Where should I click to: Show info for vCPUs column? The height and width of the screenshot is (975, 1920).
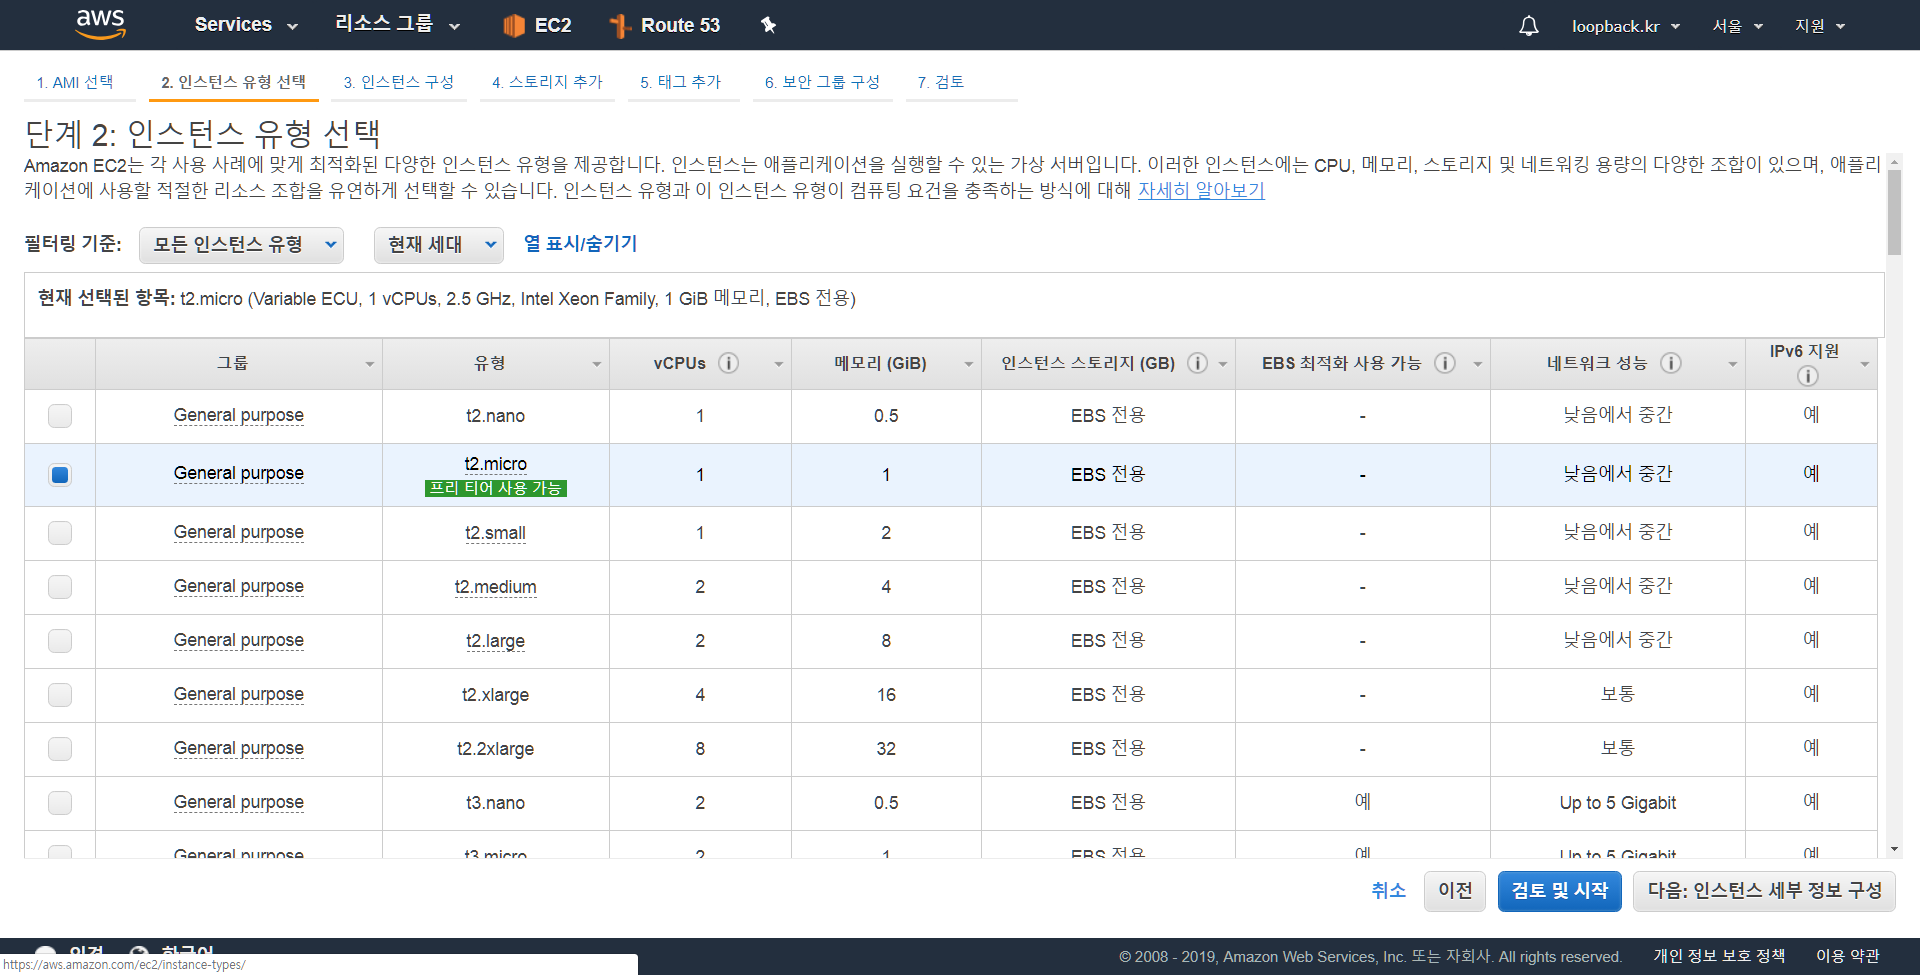pyautogui.click(x=729, y=363)
